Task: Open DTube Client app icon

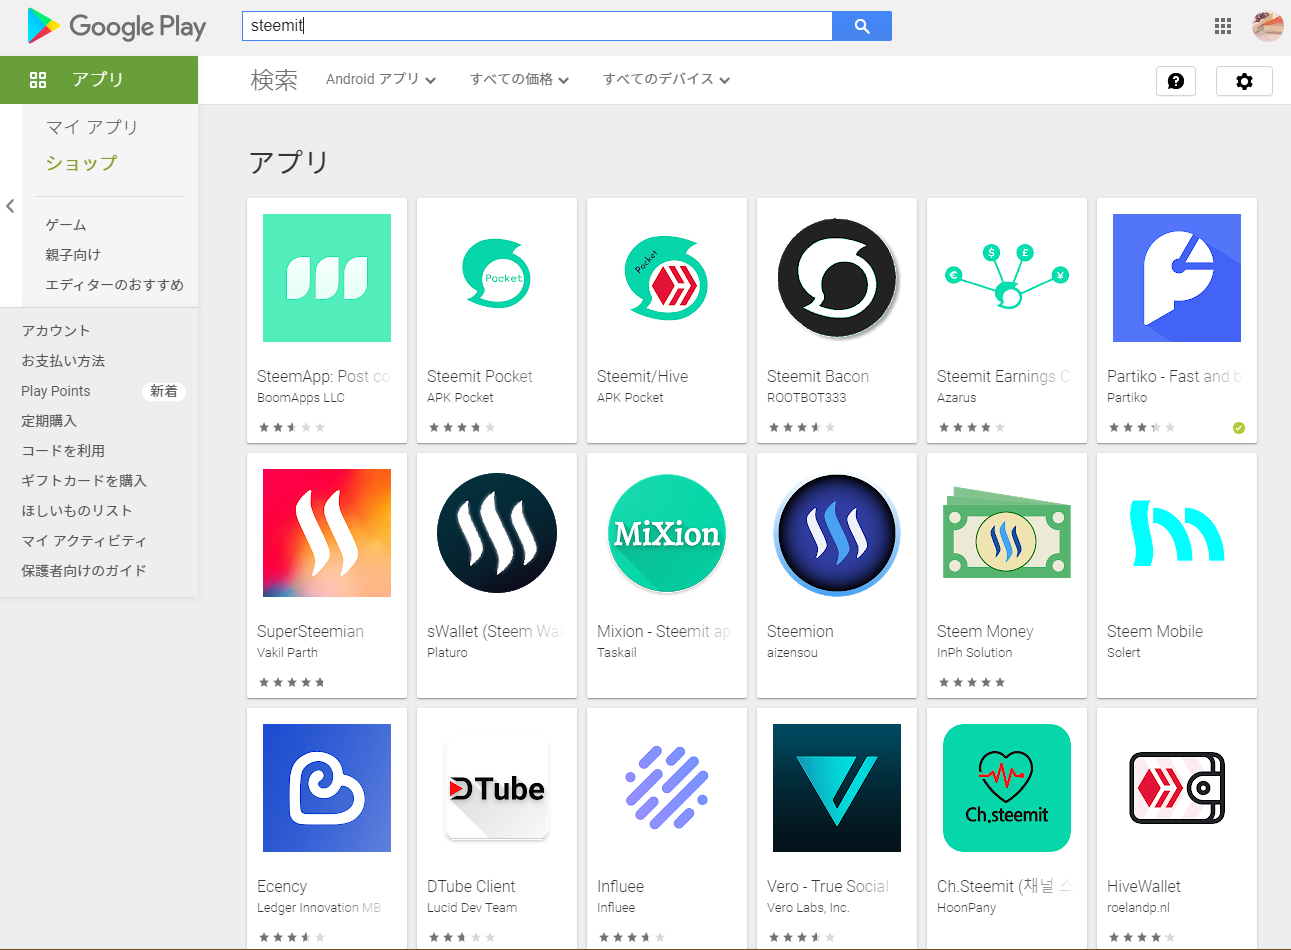Action: [497, 788]
